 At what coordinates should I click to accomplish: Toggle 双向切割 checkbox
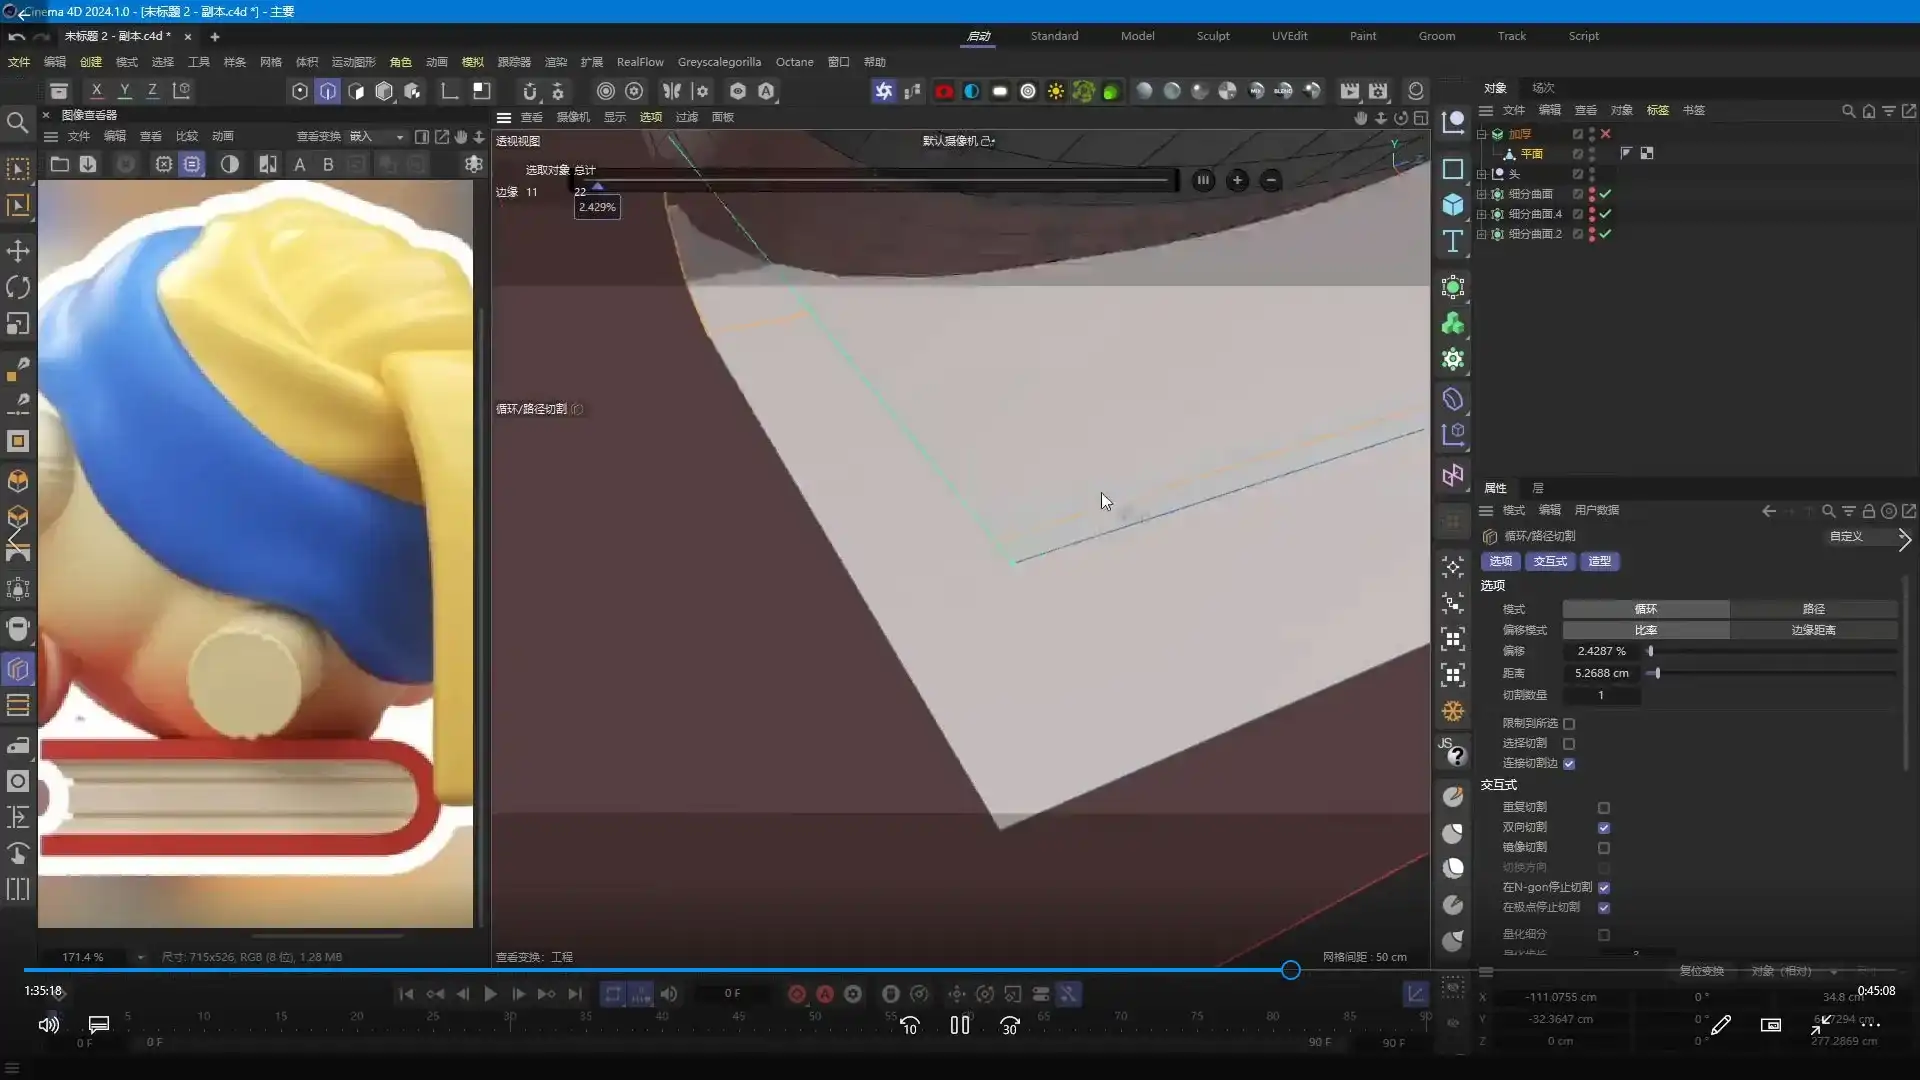pos(1604,828)
